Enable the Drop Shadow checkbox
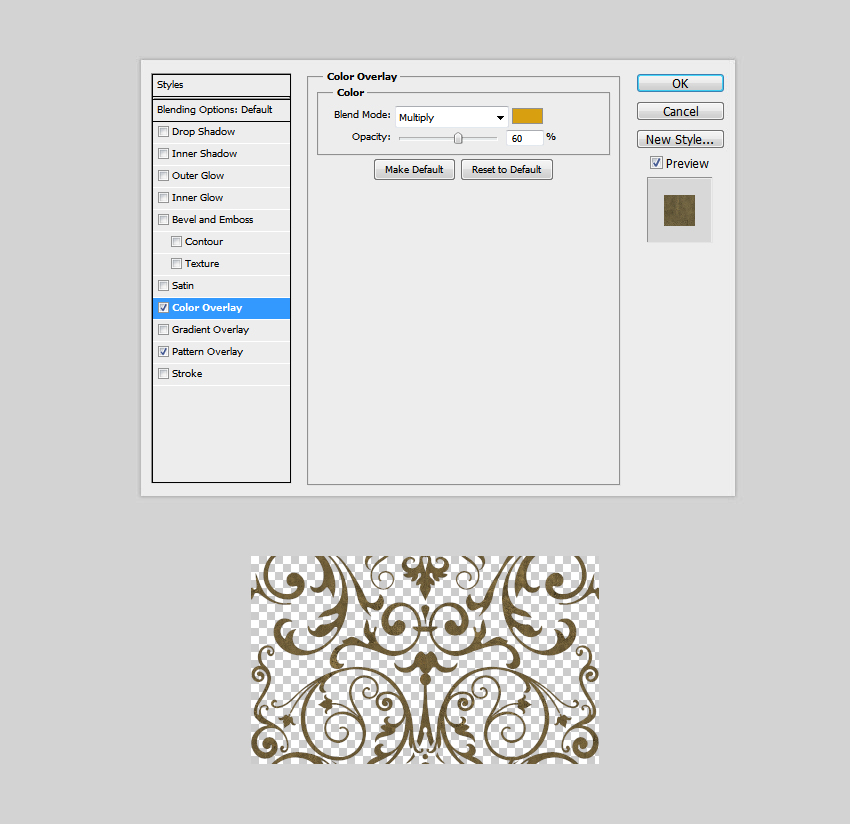850x824 pixels. (163, 132)
